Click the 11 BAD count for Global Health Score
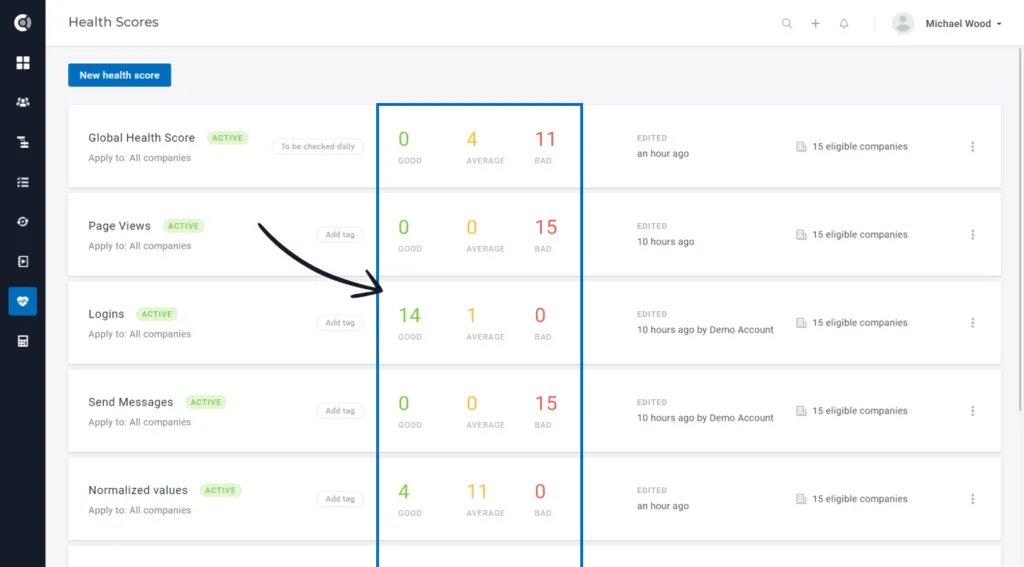1024x567 pixels. click(x=545, y=139)
